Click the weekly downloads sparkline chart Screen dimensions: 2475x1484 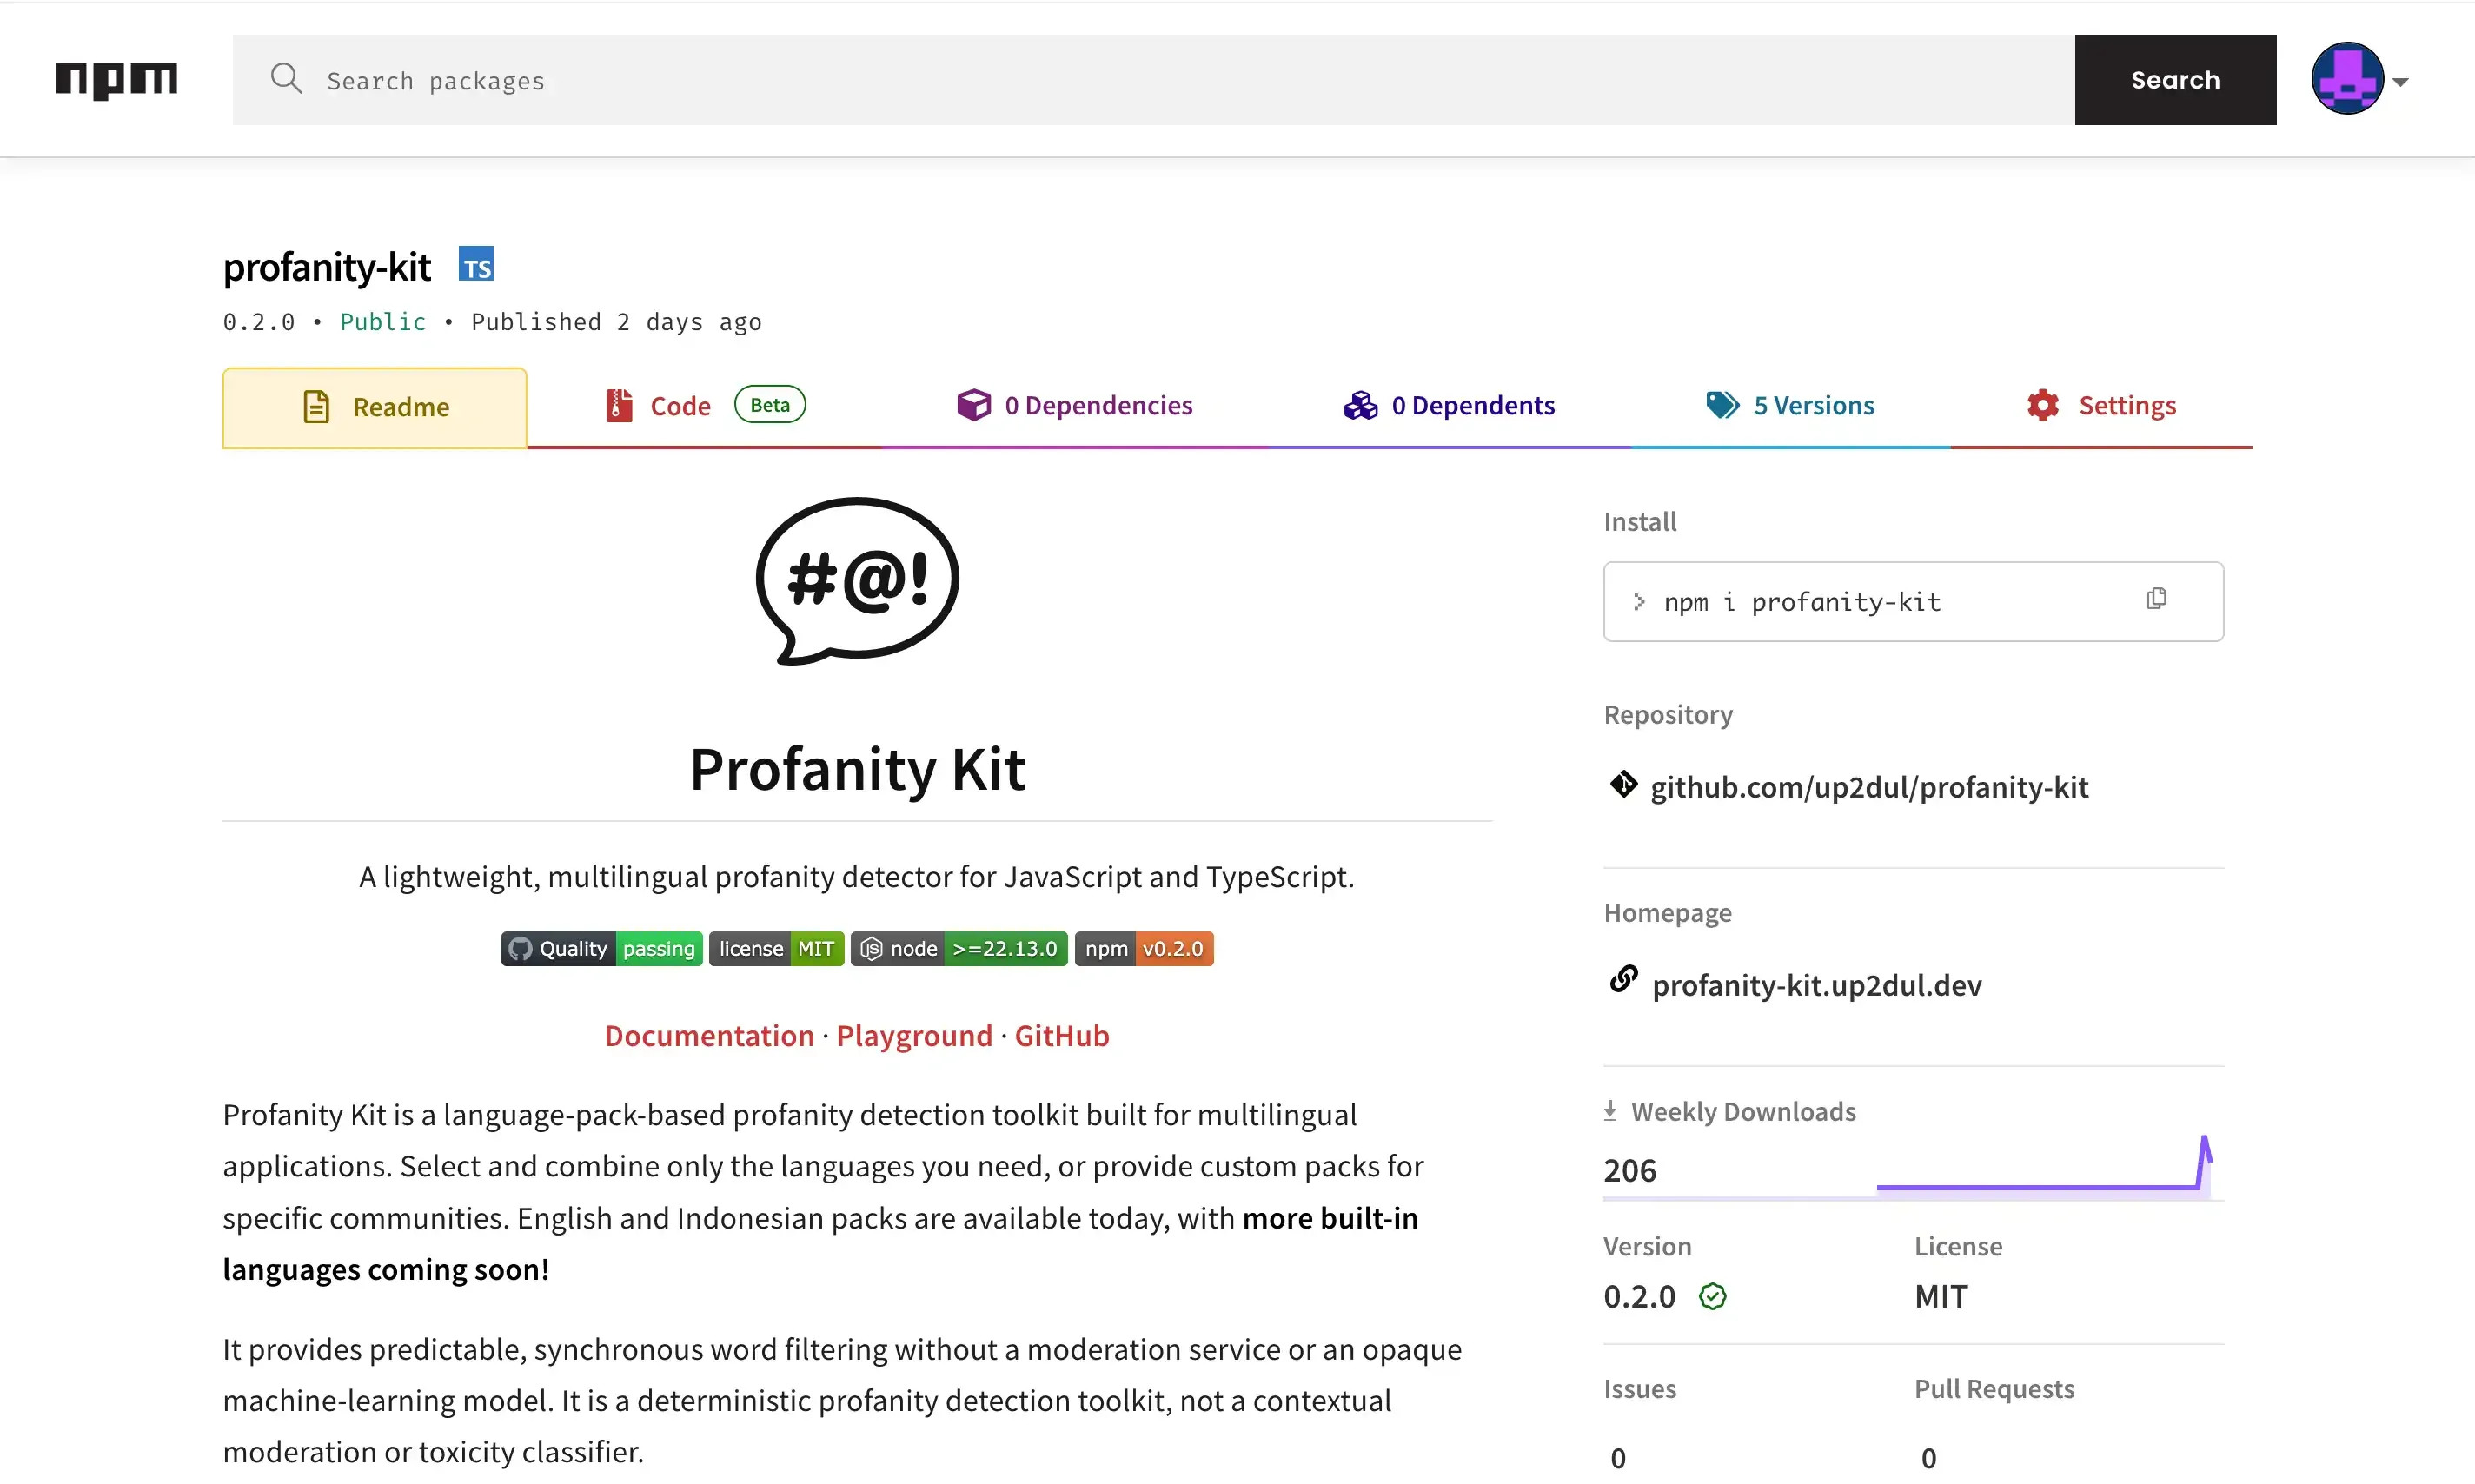(2045, 1165)
